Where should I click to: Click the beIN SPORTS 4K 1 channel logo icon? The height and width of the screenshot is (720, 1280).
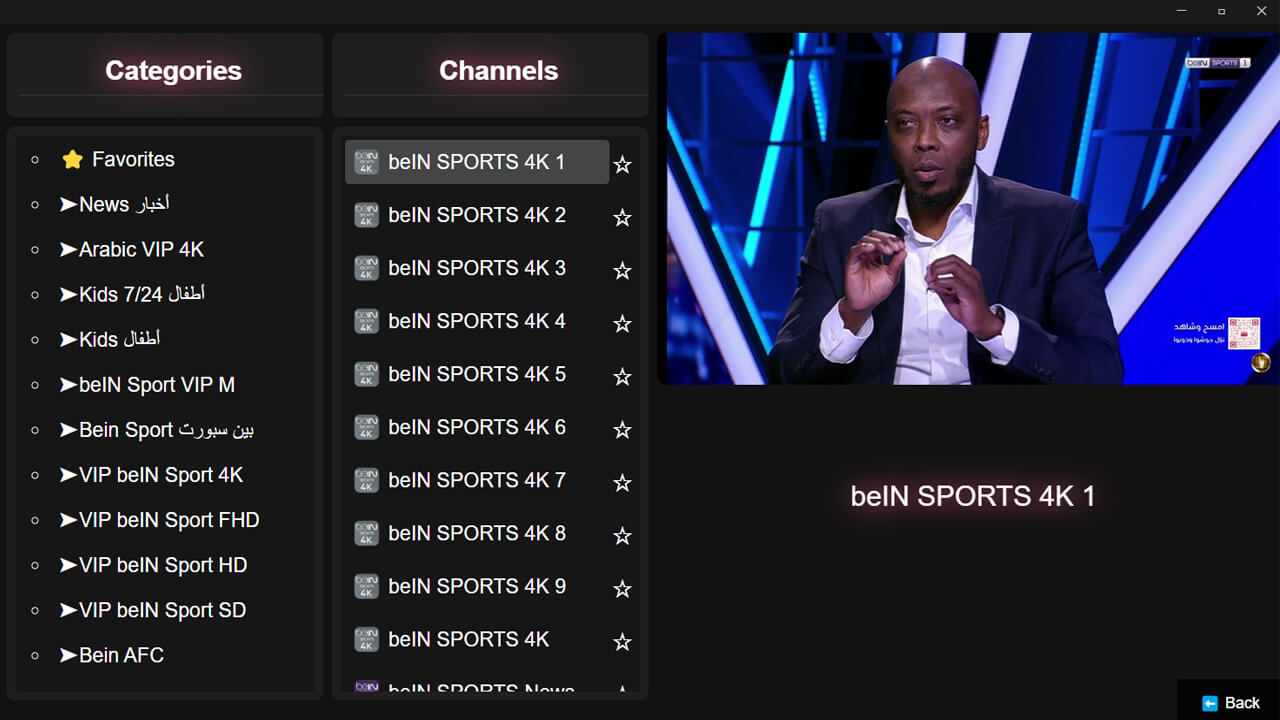pyautogui.click(x=367, y=162)
